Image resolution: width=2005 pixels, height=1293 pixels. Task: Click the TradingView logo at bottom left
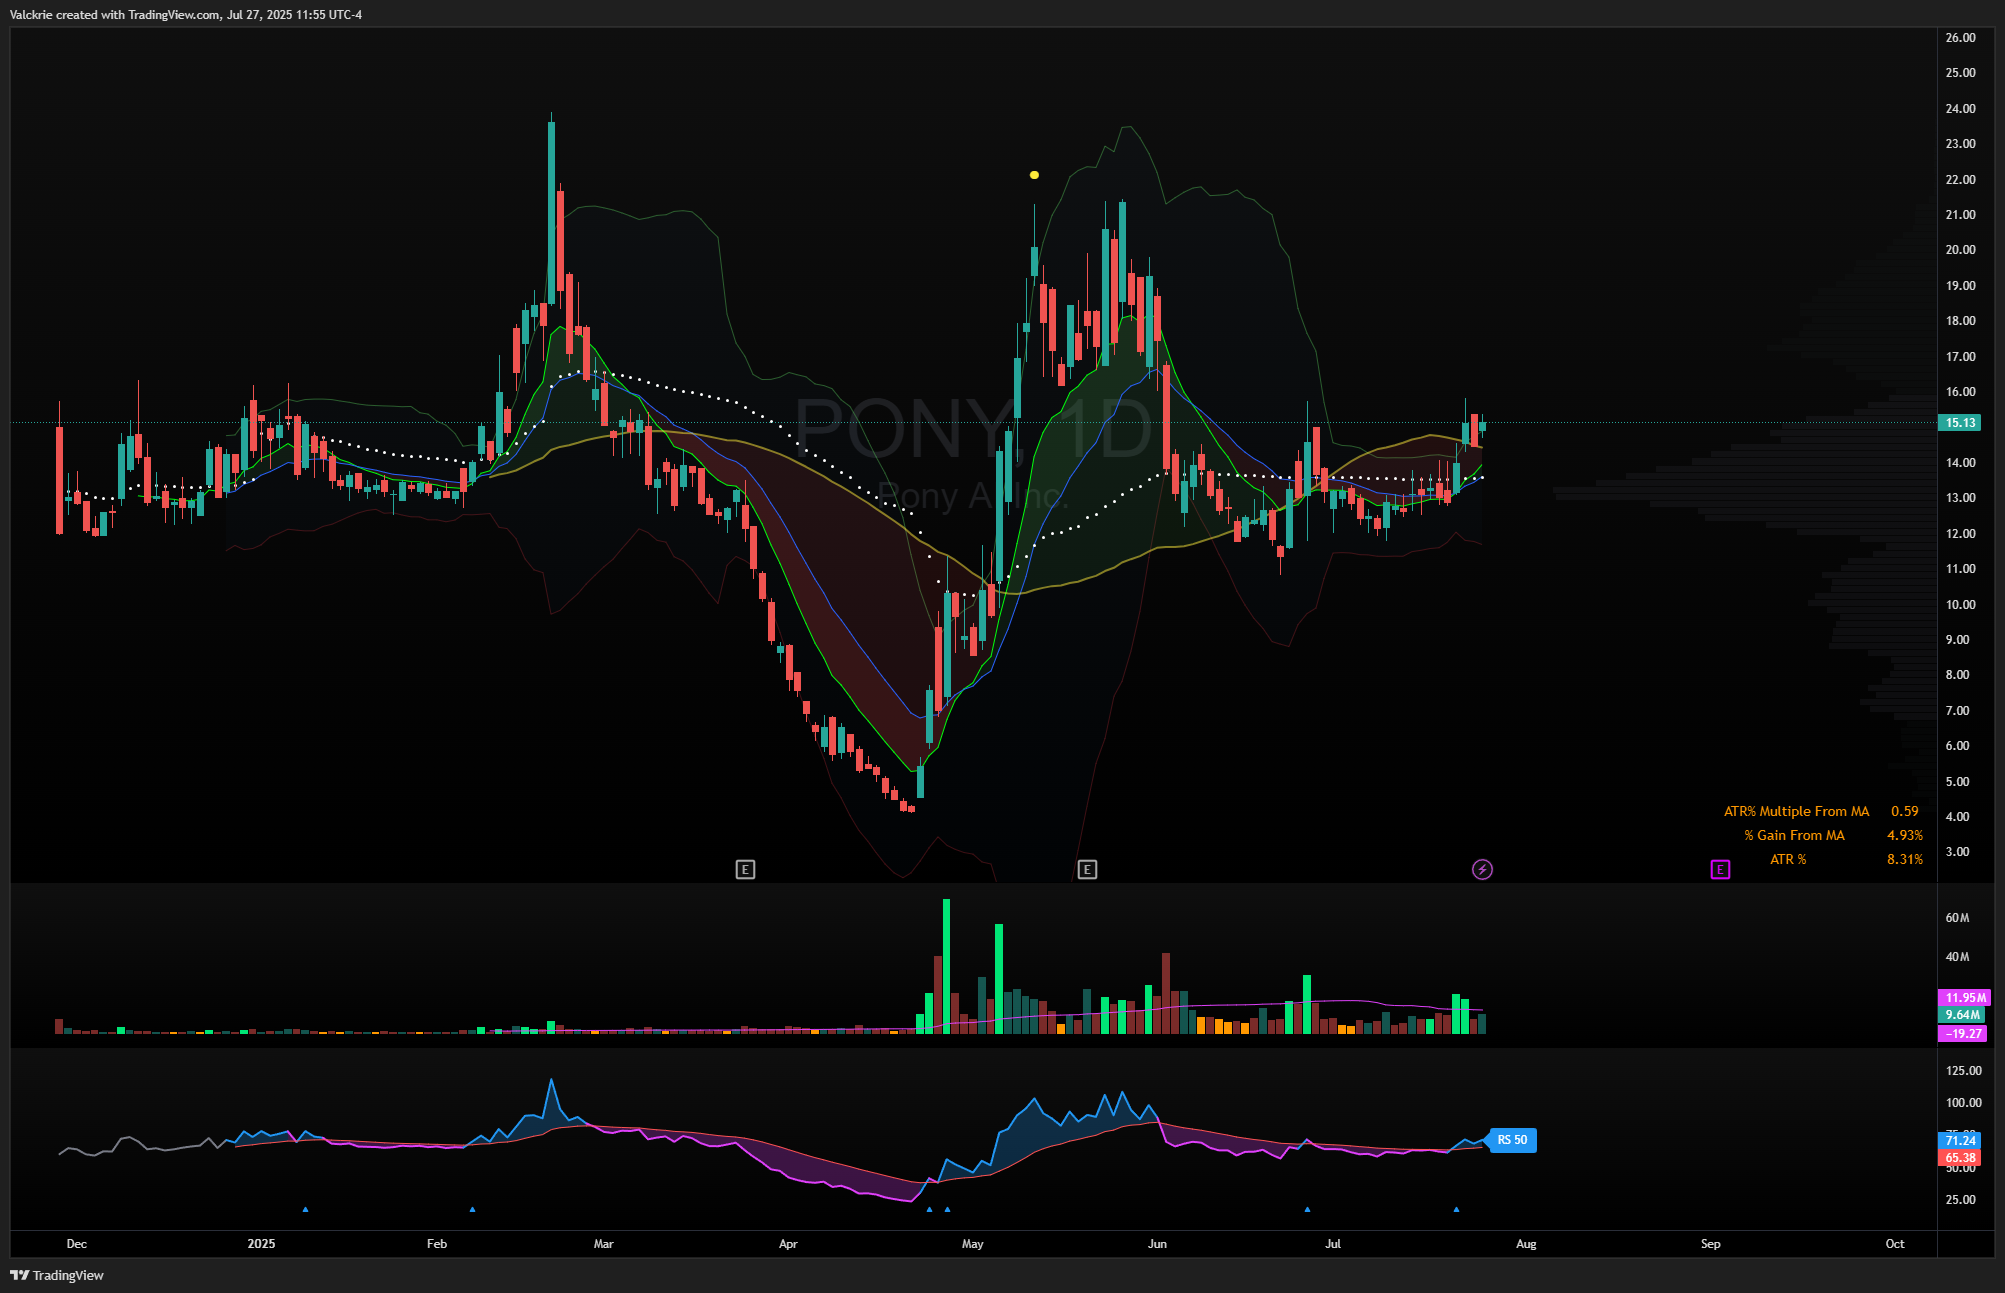coord(57,1275)
